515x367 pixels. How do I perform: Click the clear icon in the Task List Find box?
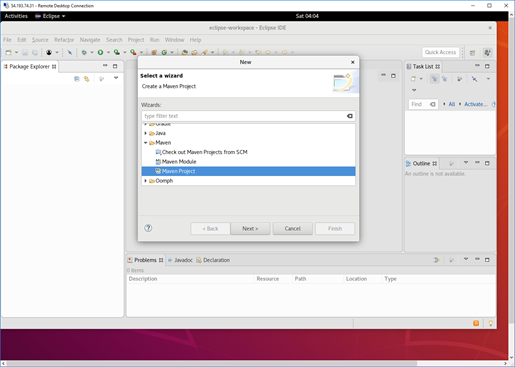click(432, 104)
